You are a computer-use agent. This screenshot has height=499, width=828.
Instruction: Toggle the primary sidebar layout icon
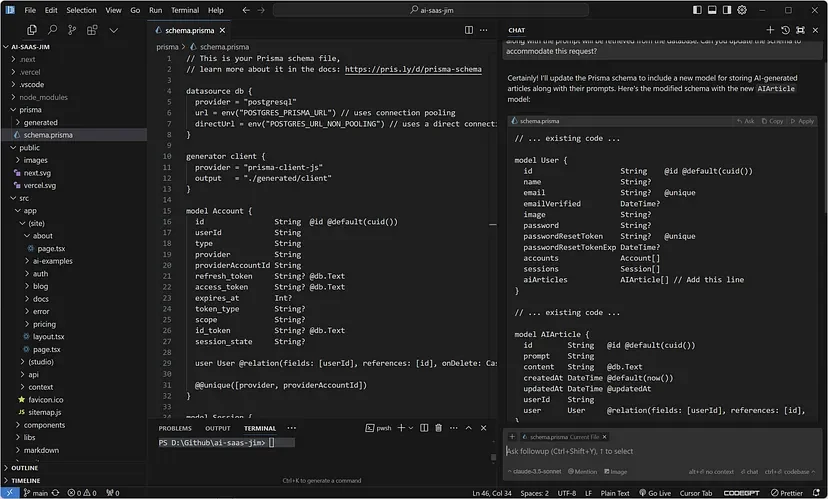[x=697, y=10]
